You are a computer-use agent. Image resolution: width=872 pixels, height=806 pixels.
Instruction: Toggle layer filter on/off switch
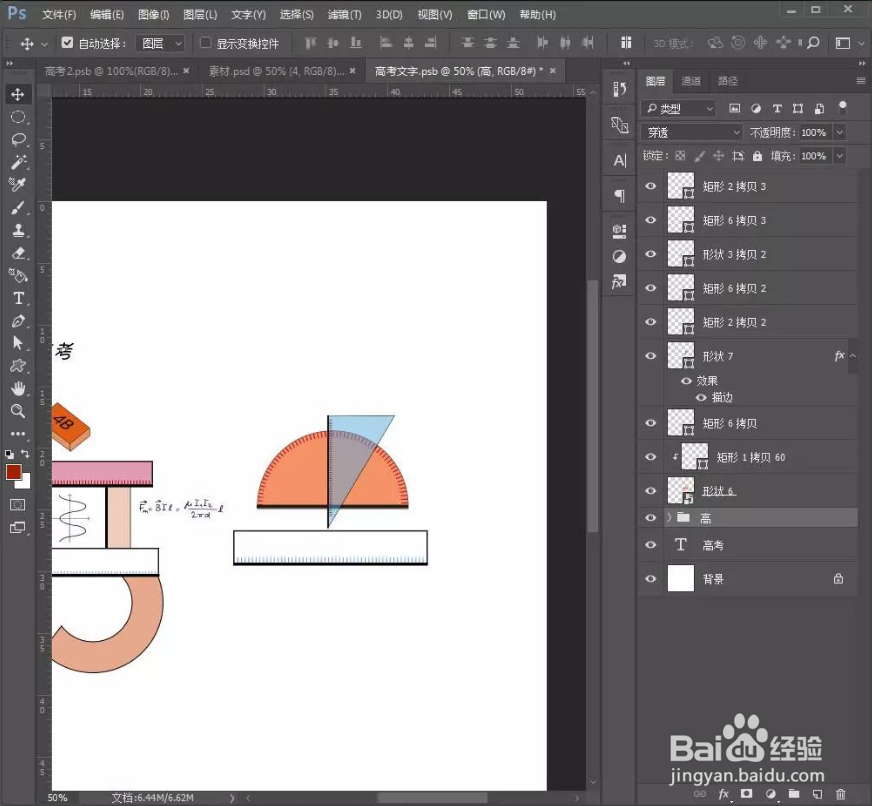(843, 107)
